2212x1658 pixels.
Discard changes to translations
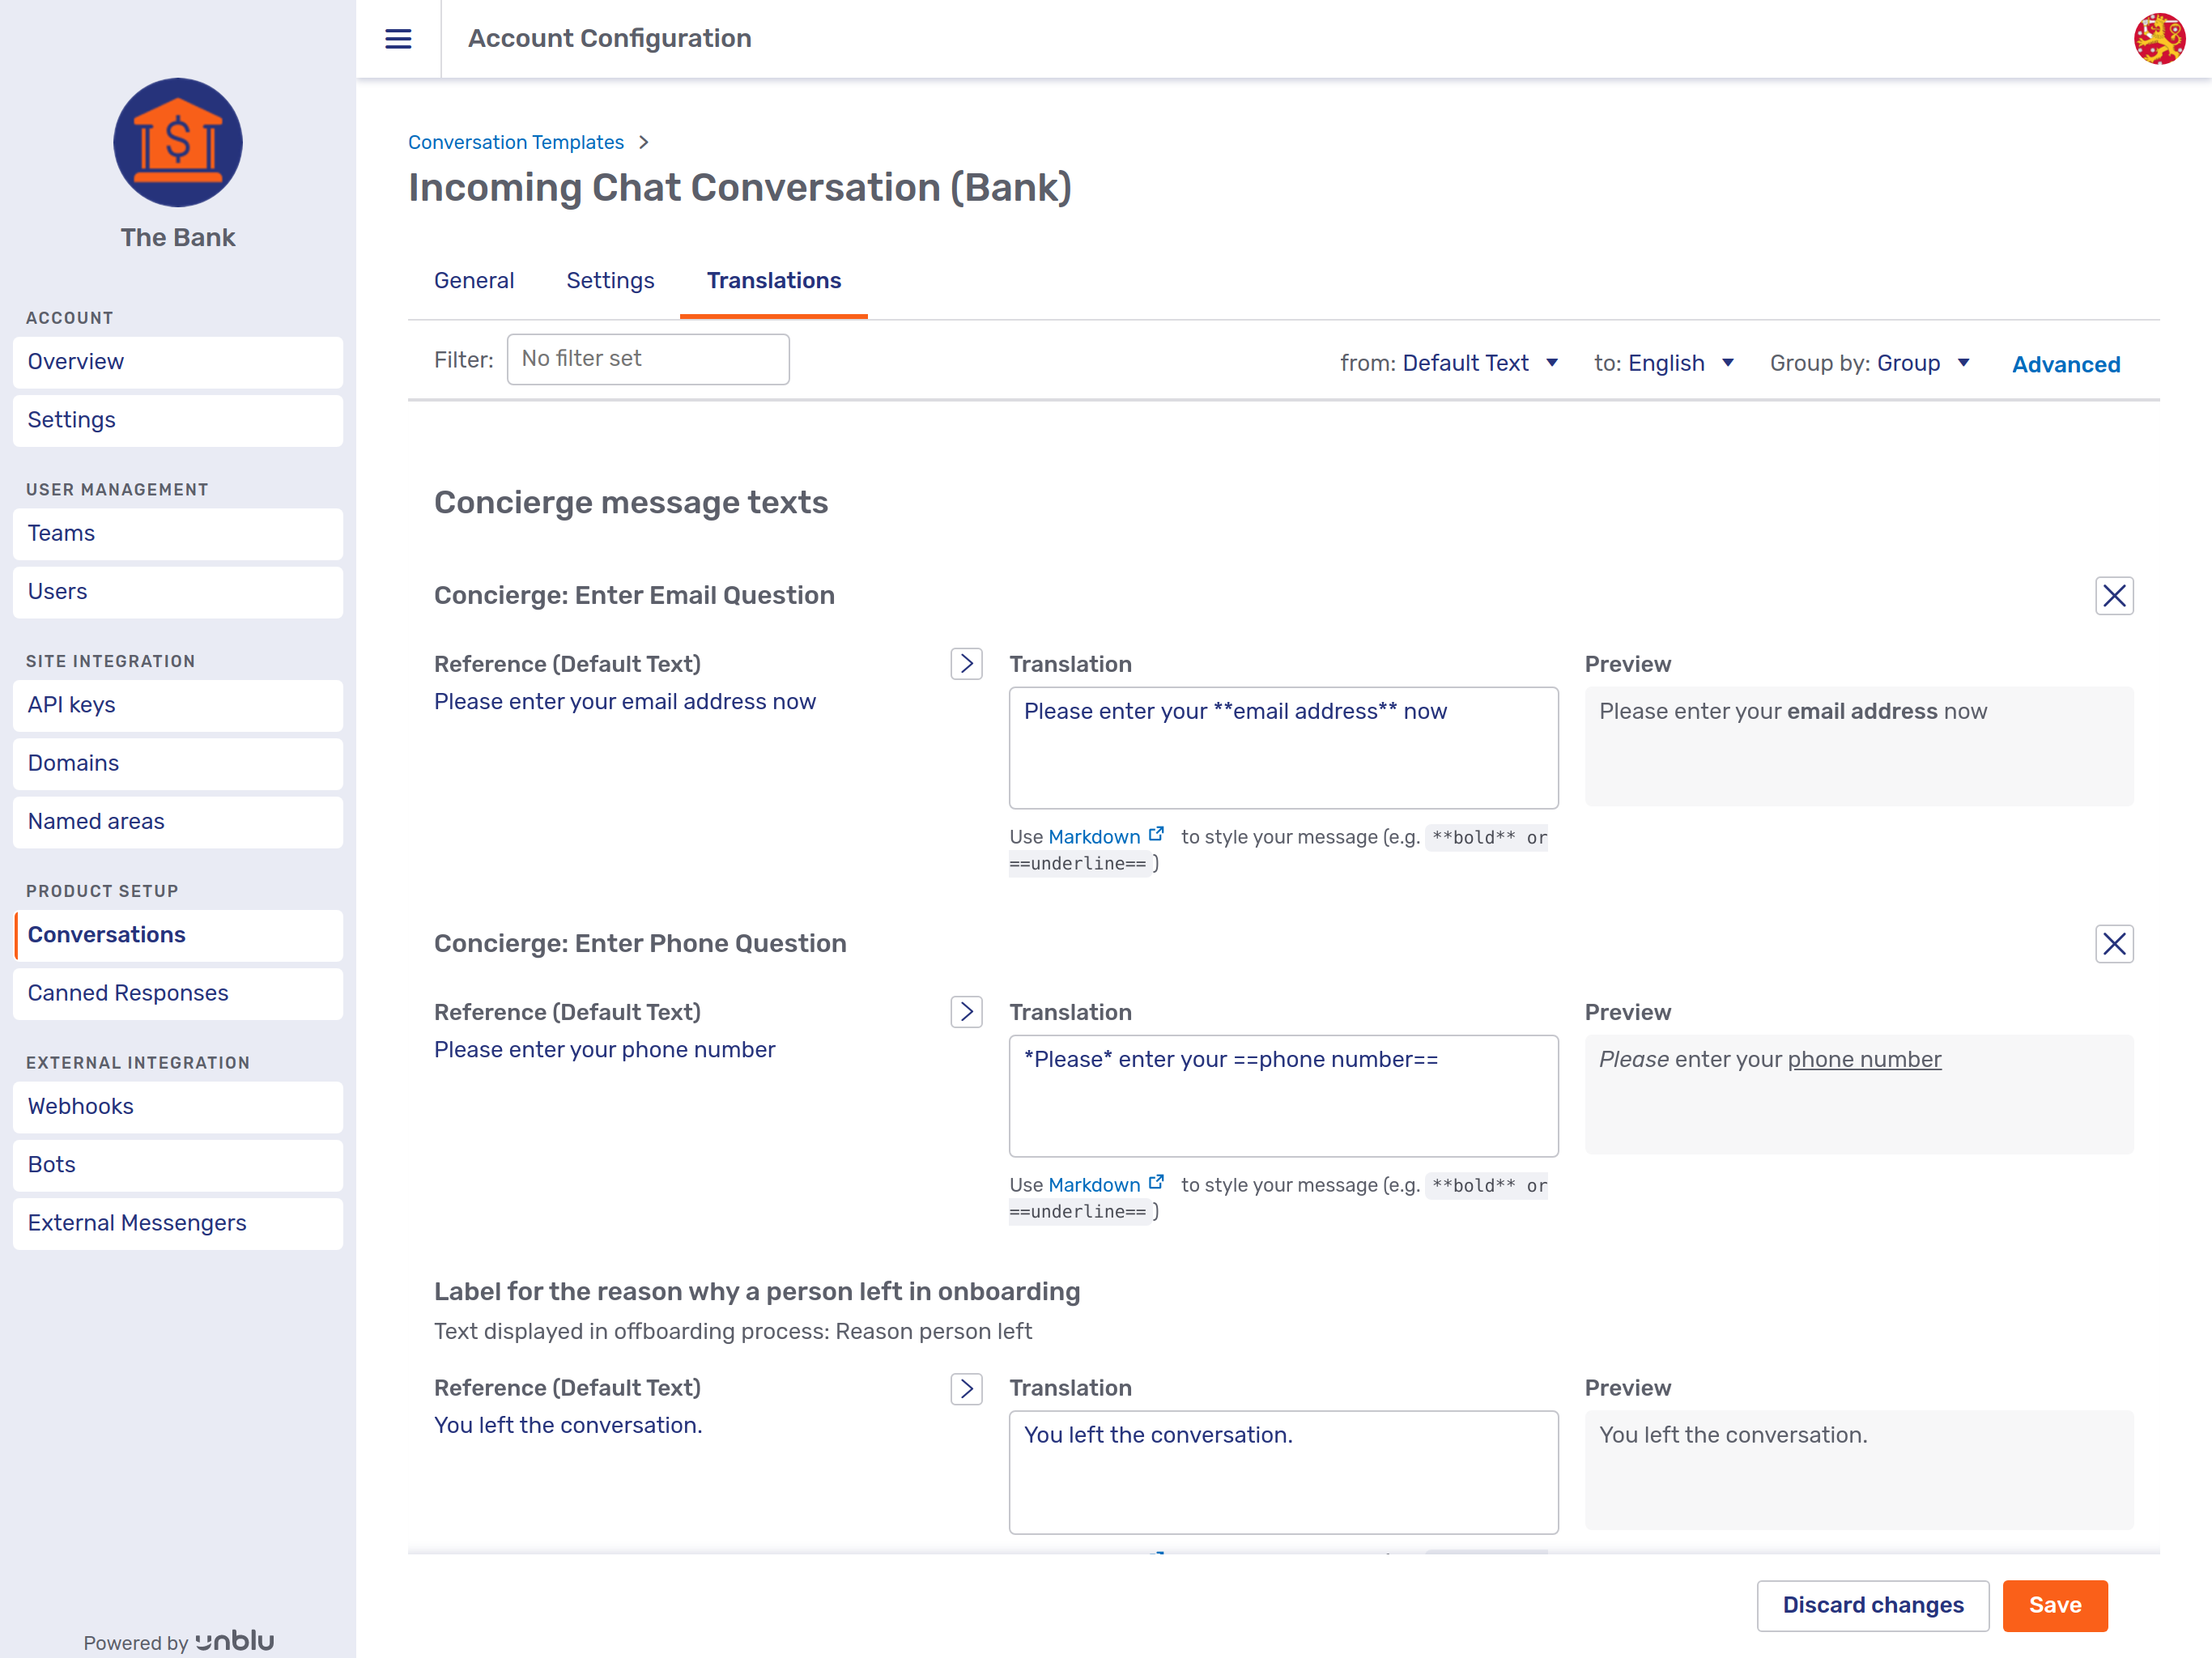(1873, 1605)
